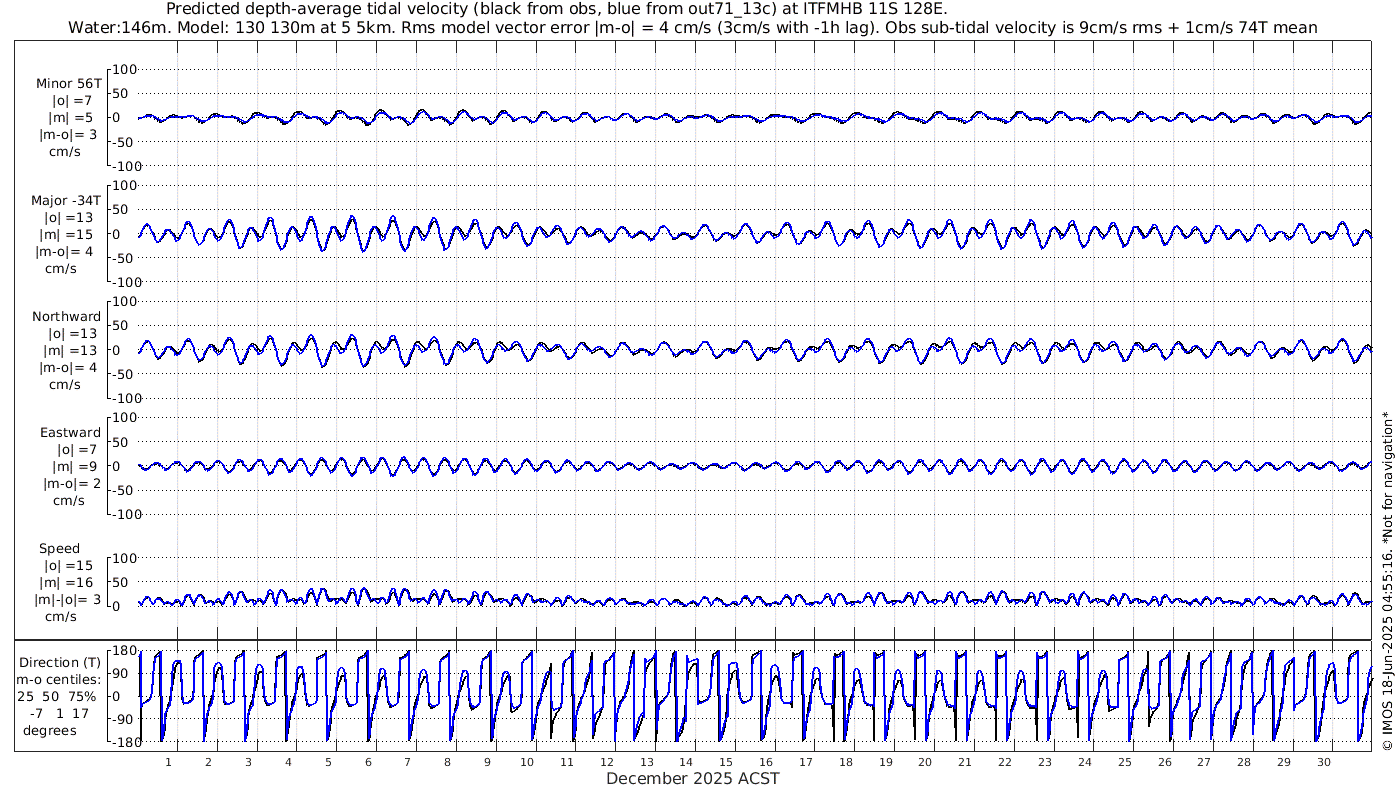Click the 'Speed' panel label
Image resolution: width=1400 pixels, height=800 pixels.
59,549
